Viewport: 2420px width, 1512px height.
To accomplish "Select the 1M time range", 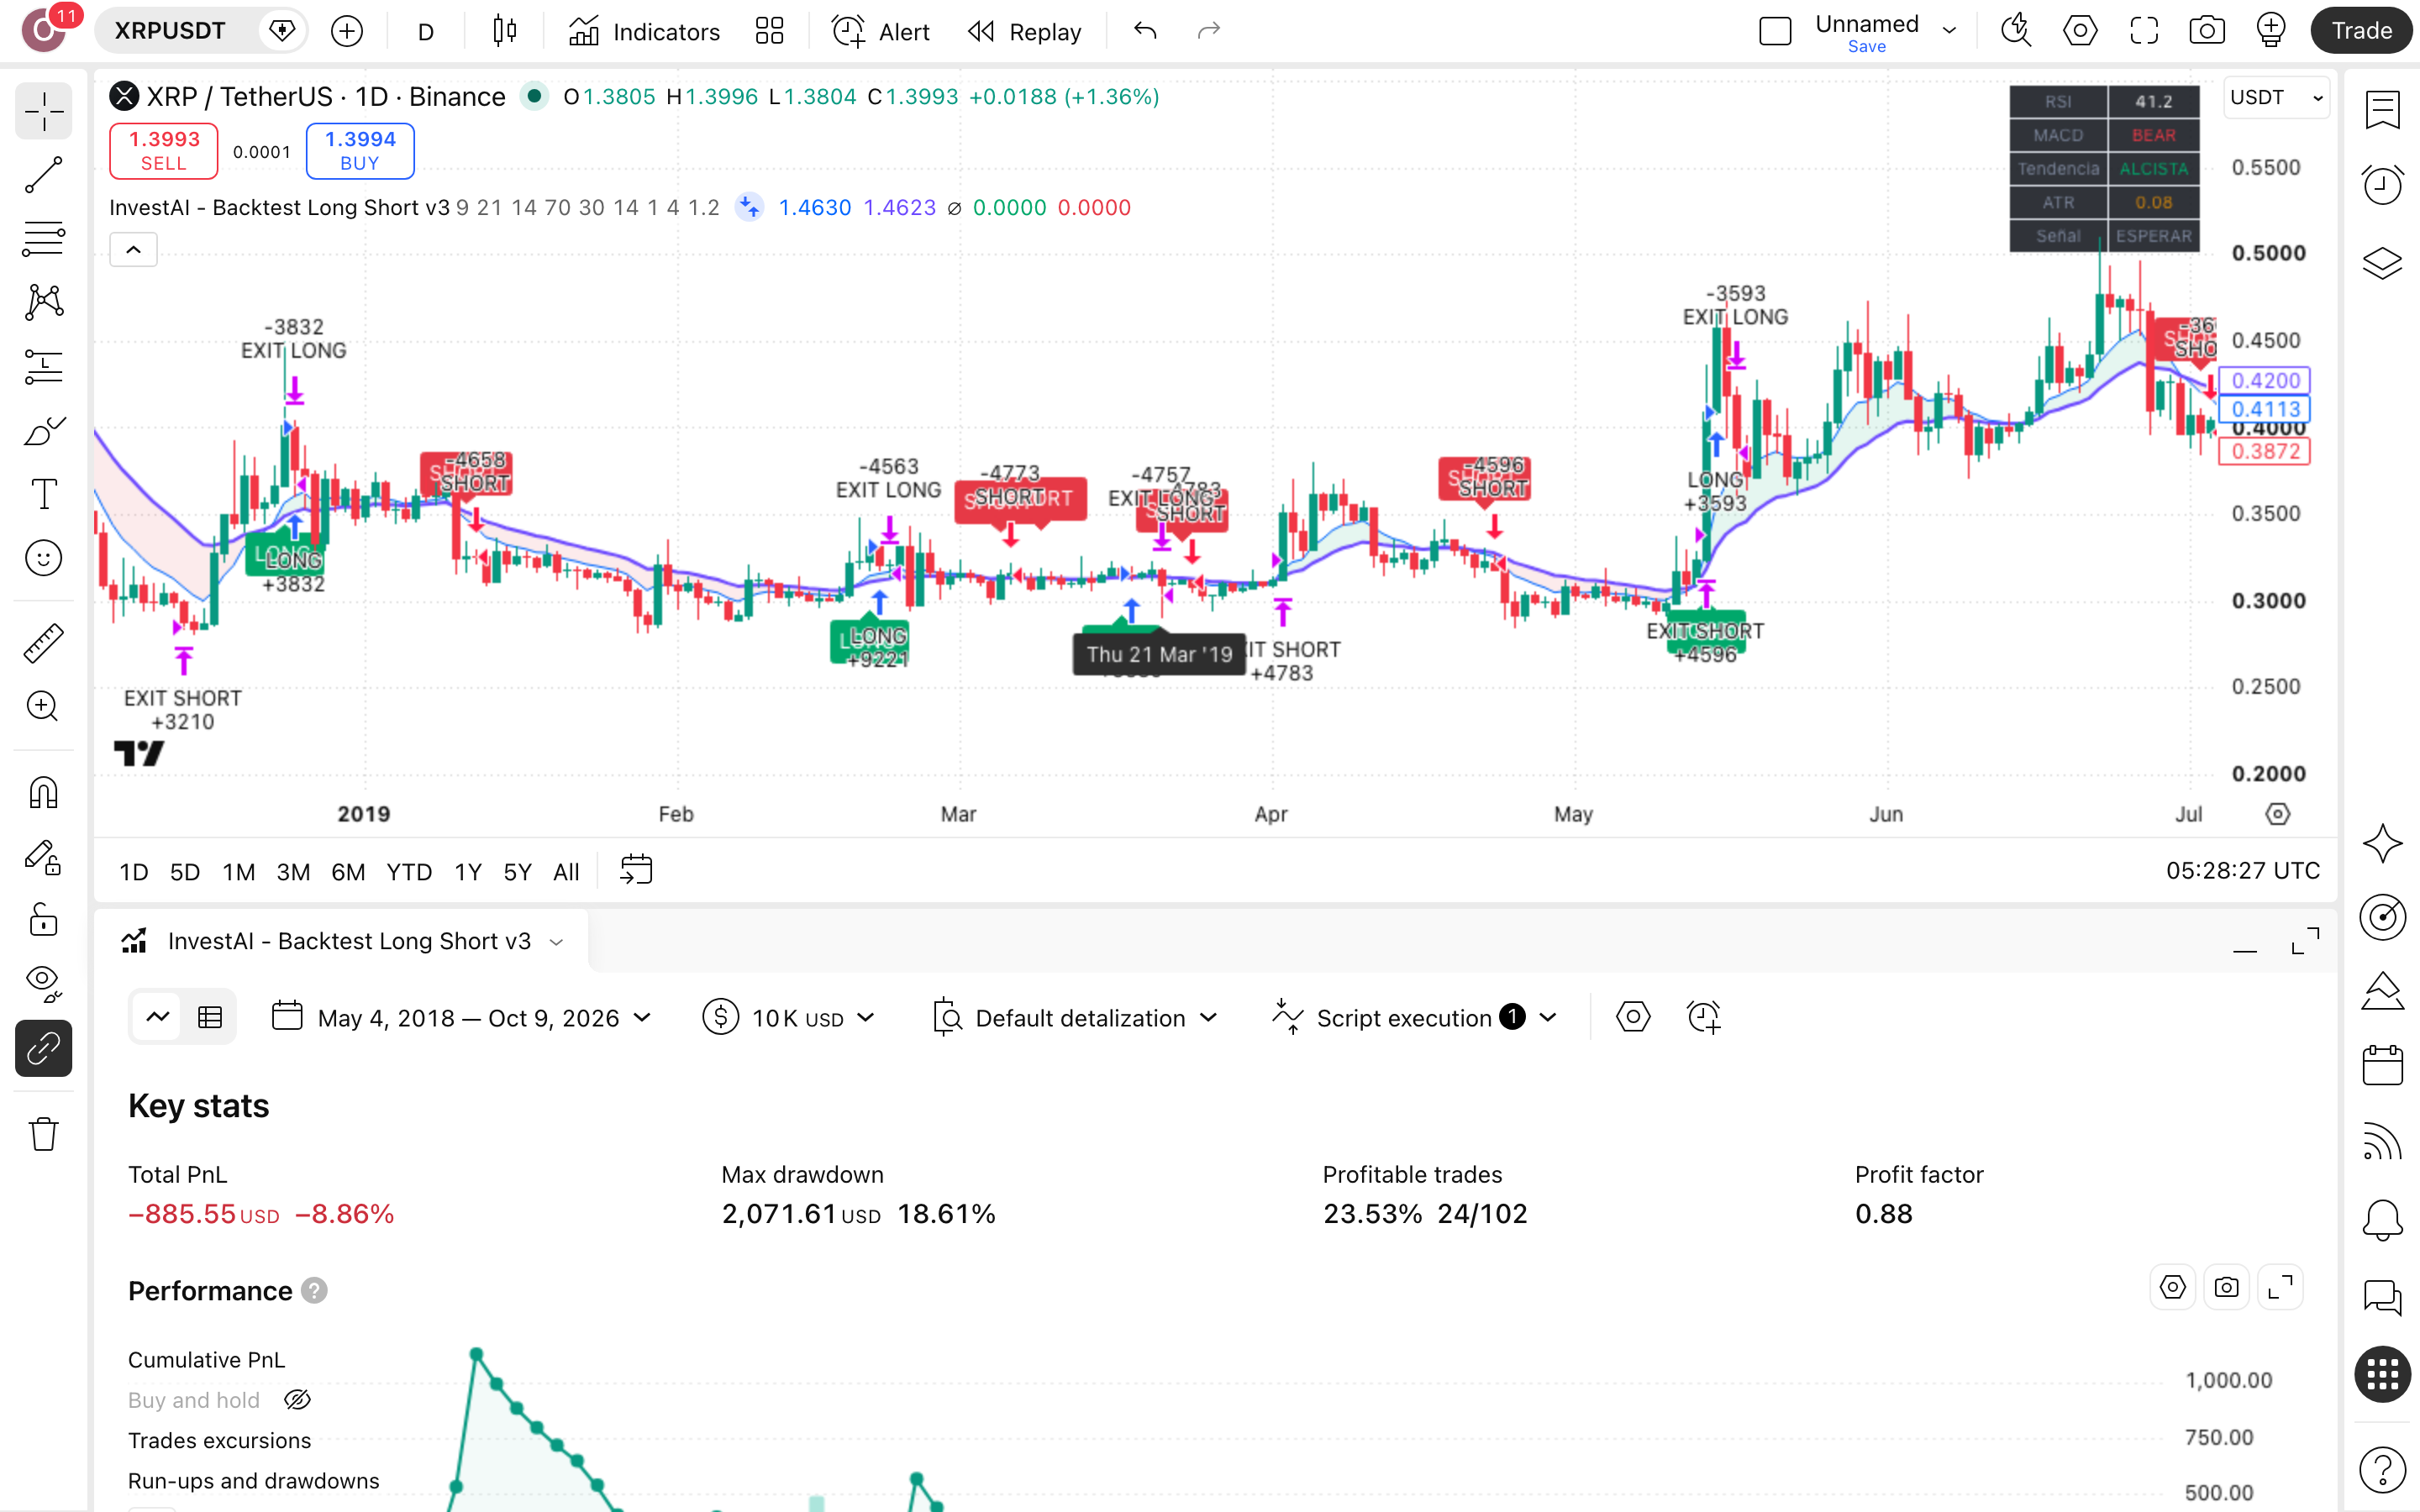I will pyautogui.click(x=238, y=872).
